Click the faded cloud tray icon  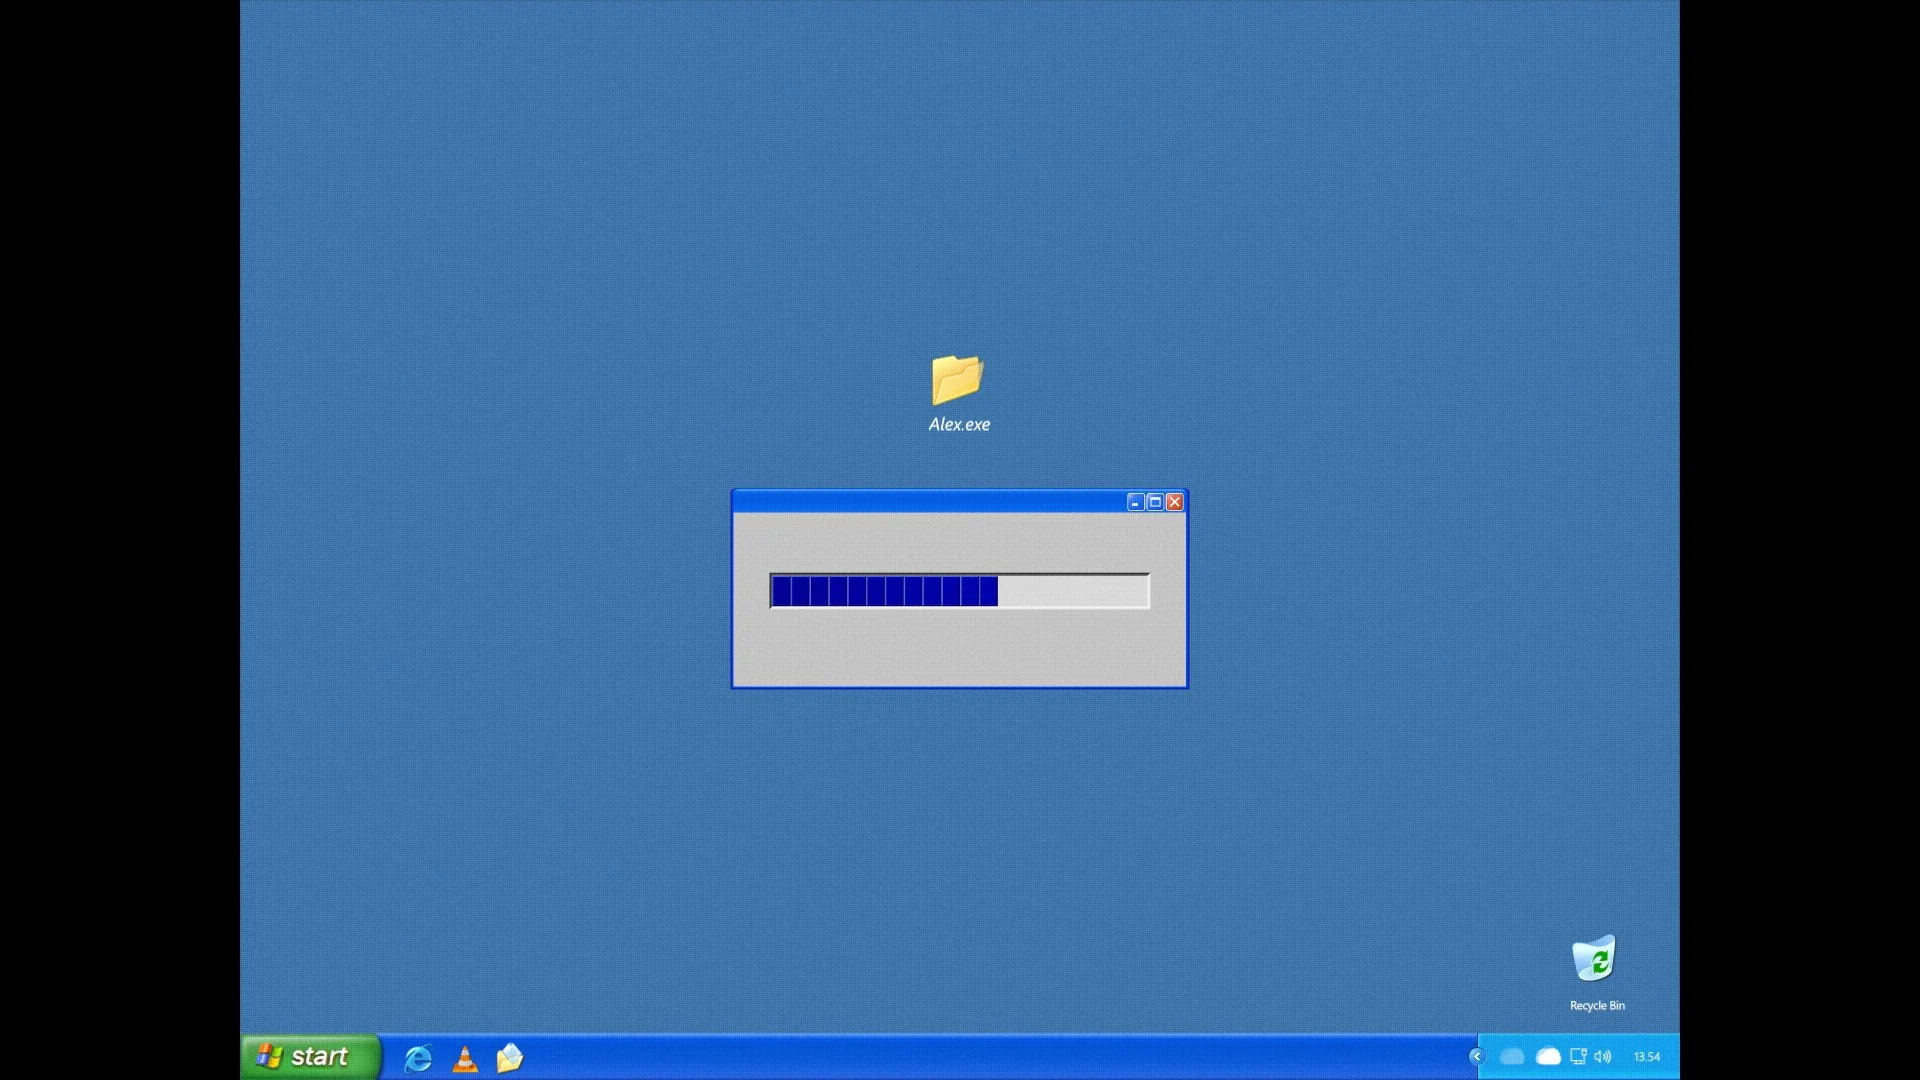tap(1512, 1056)
